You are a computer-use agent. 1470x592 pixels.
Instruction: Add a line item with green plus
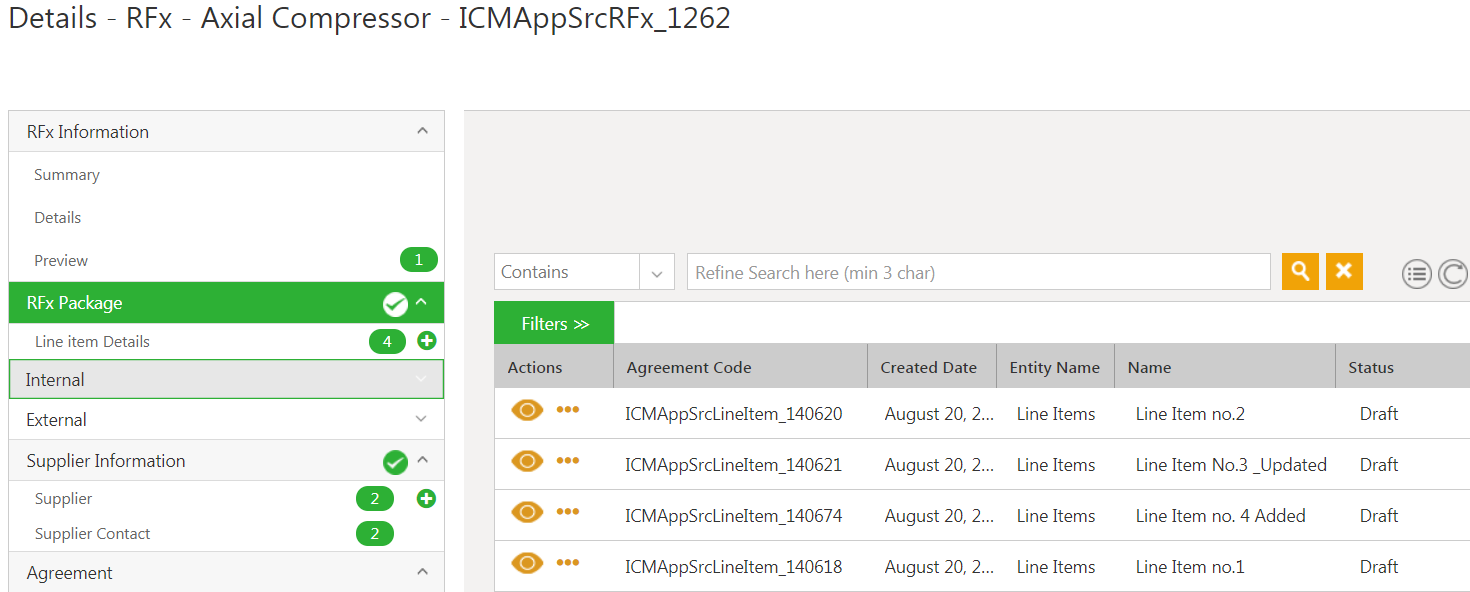click(x=427, y=341)
